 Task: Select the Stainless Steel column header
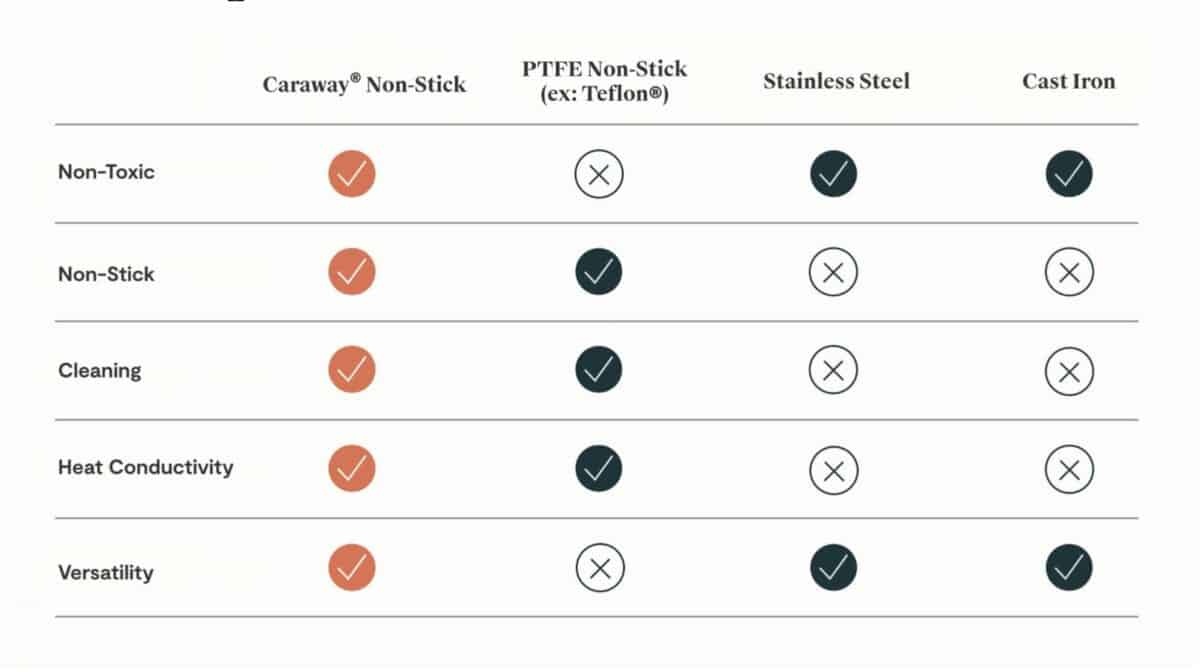(836, 81)
